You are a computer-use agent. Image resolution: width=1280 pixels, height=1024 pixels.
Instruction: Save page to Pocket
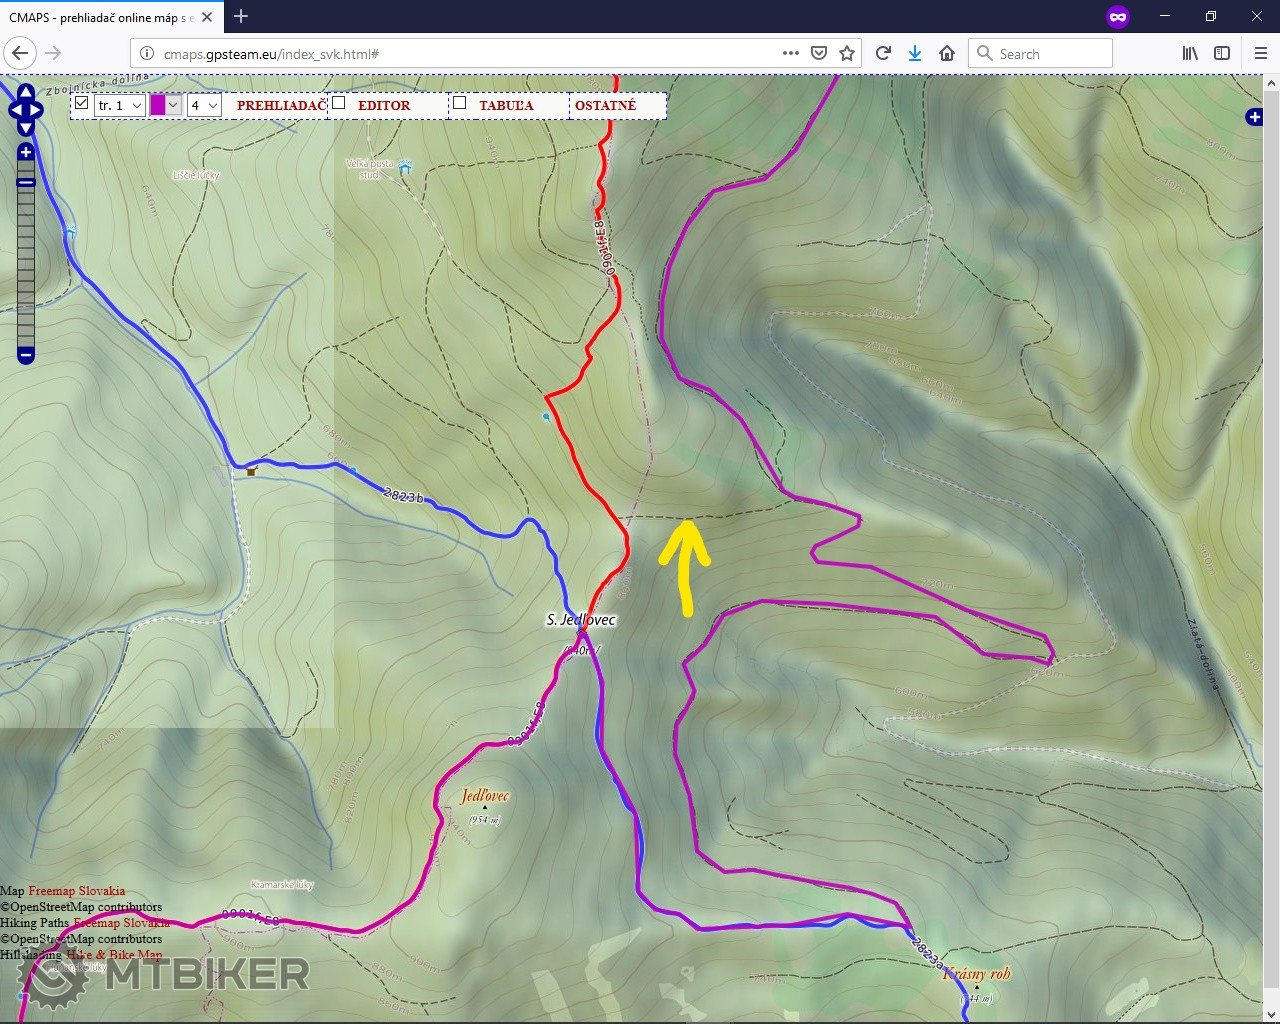coord(819,54)
